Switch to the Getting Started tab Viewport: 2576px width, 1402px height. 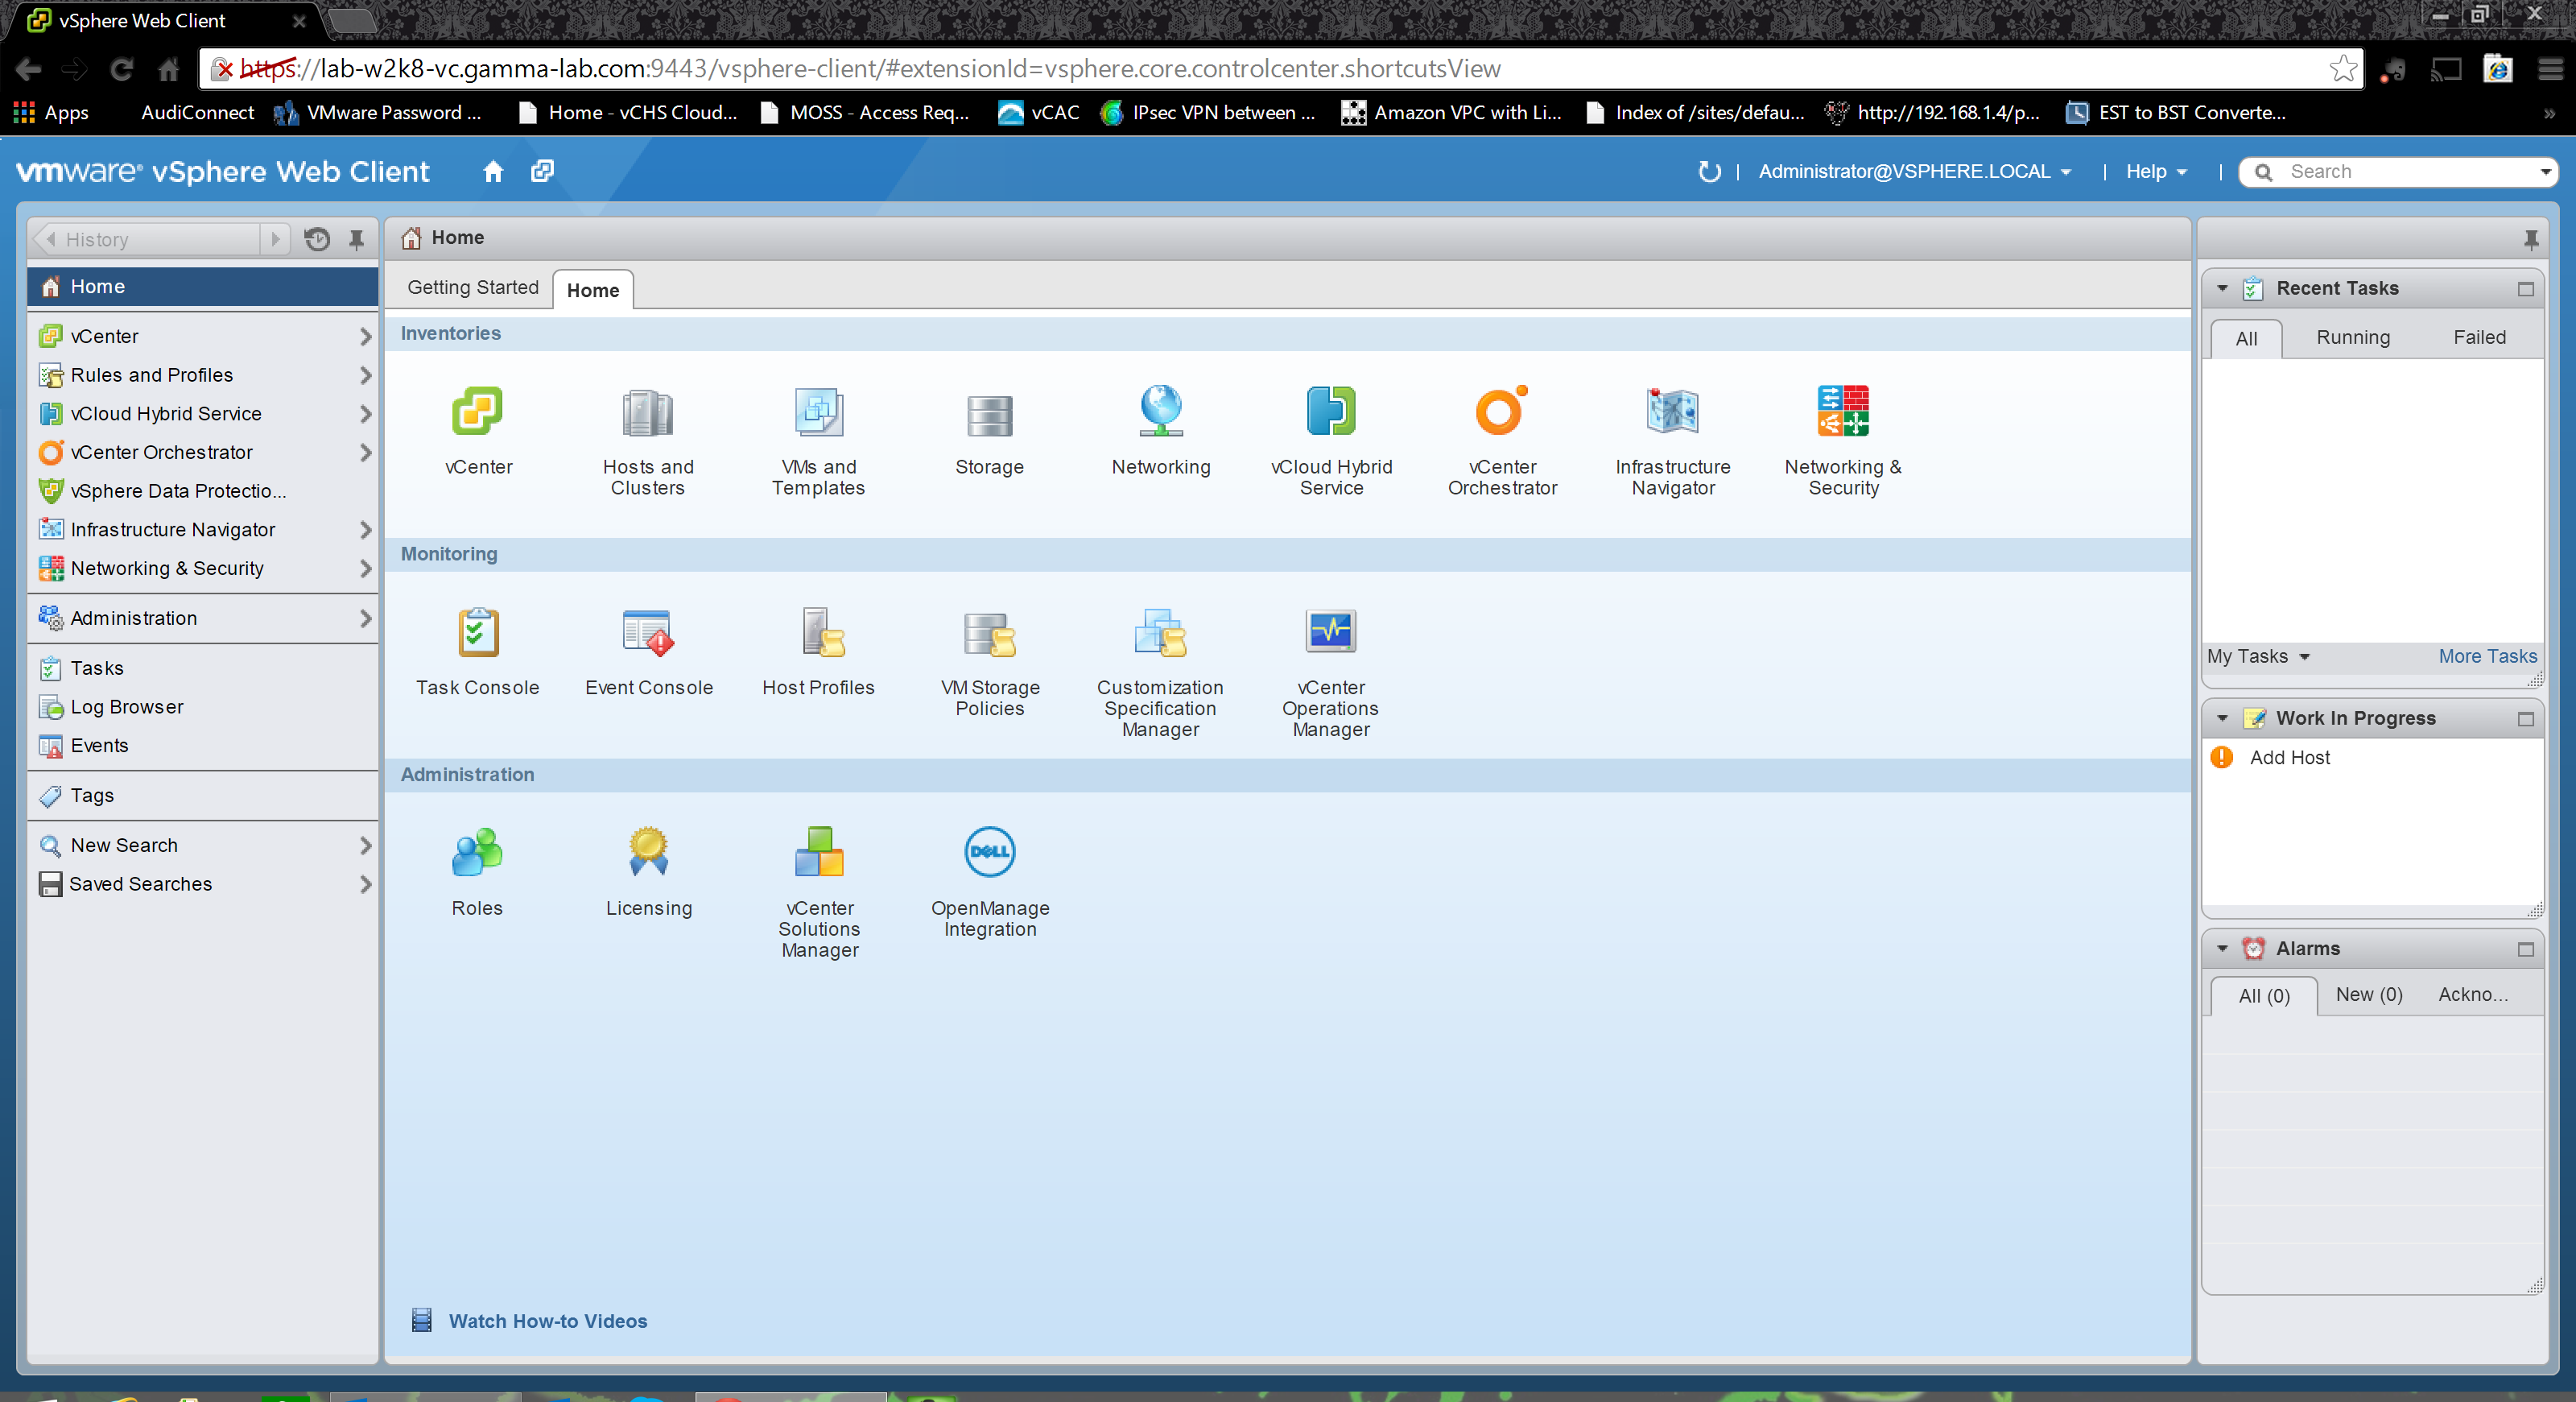coord(472,288)
